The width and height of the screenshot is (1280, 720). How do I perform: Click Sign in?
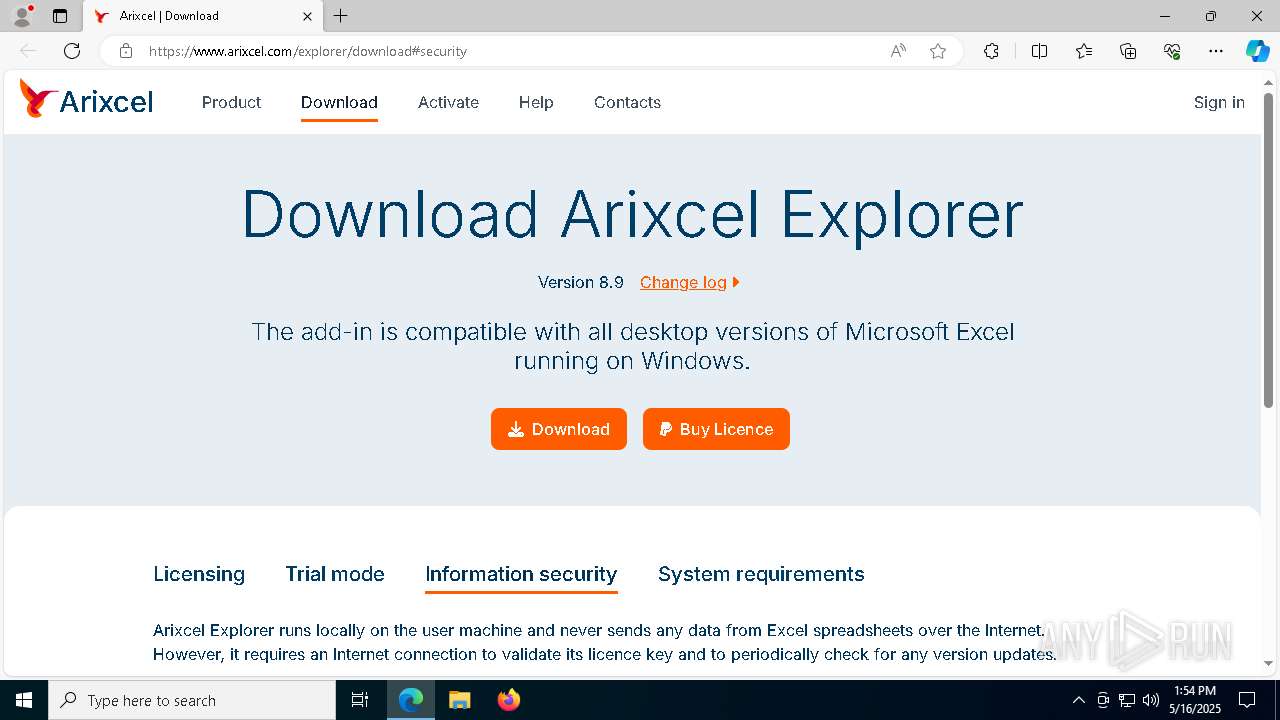pyautogui.click(x=1219, y=102)
